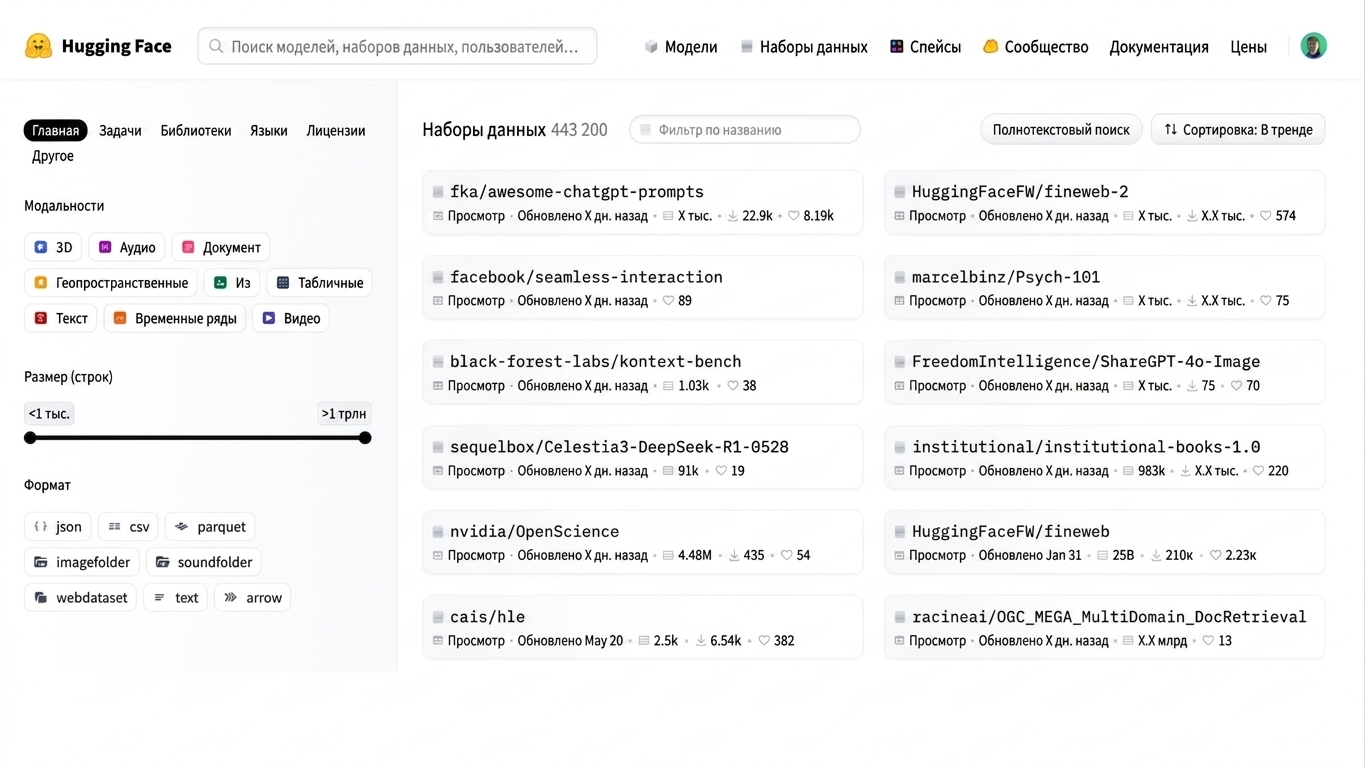Click the left handle of size slider
The image size is (1365, 768).
[30, 437]
